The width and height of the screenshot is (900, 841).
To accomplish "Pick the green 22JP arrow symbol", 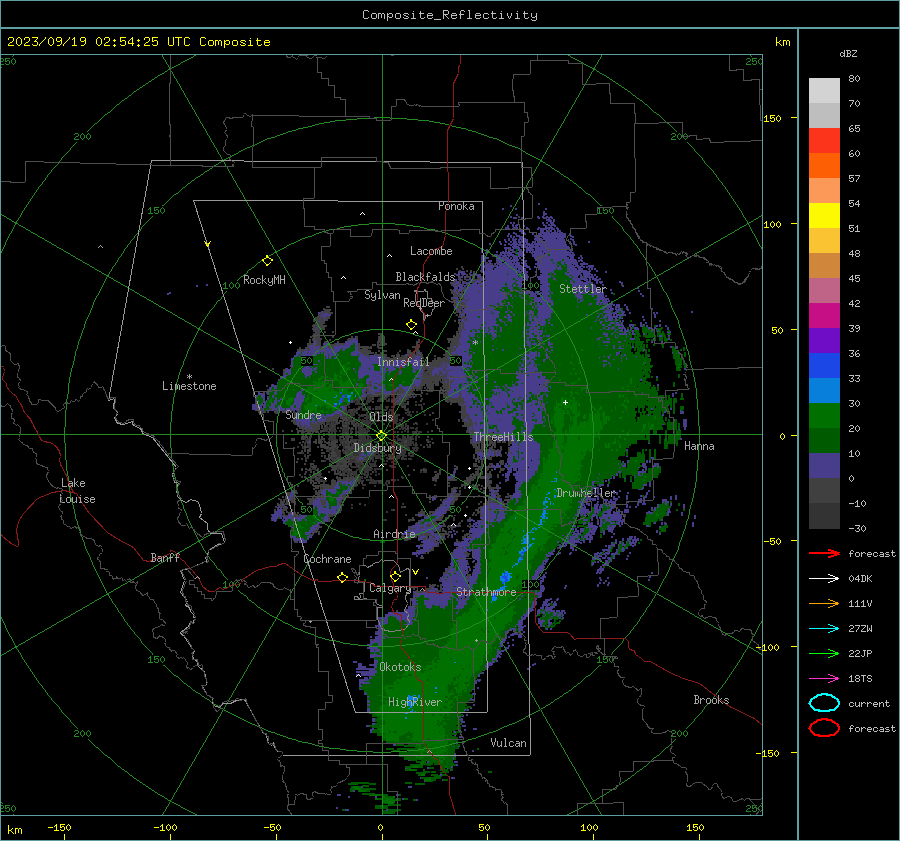I will [x=824, y=653].
